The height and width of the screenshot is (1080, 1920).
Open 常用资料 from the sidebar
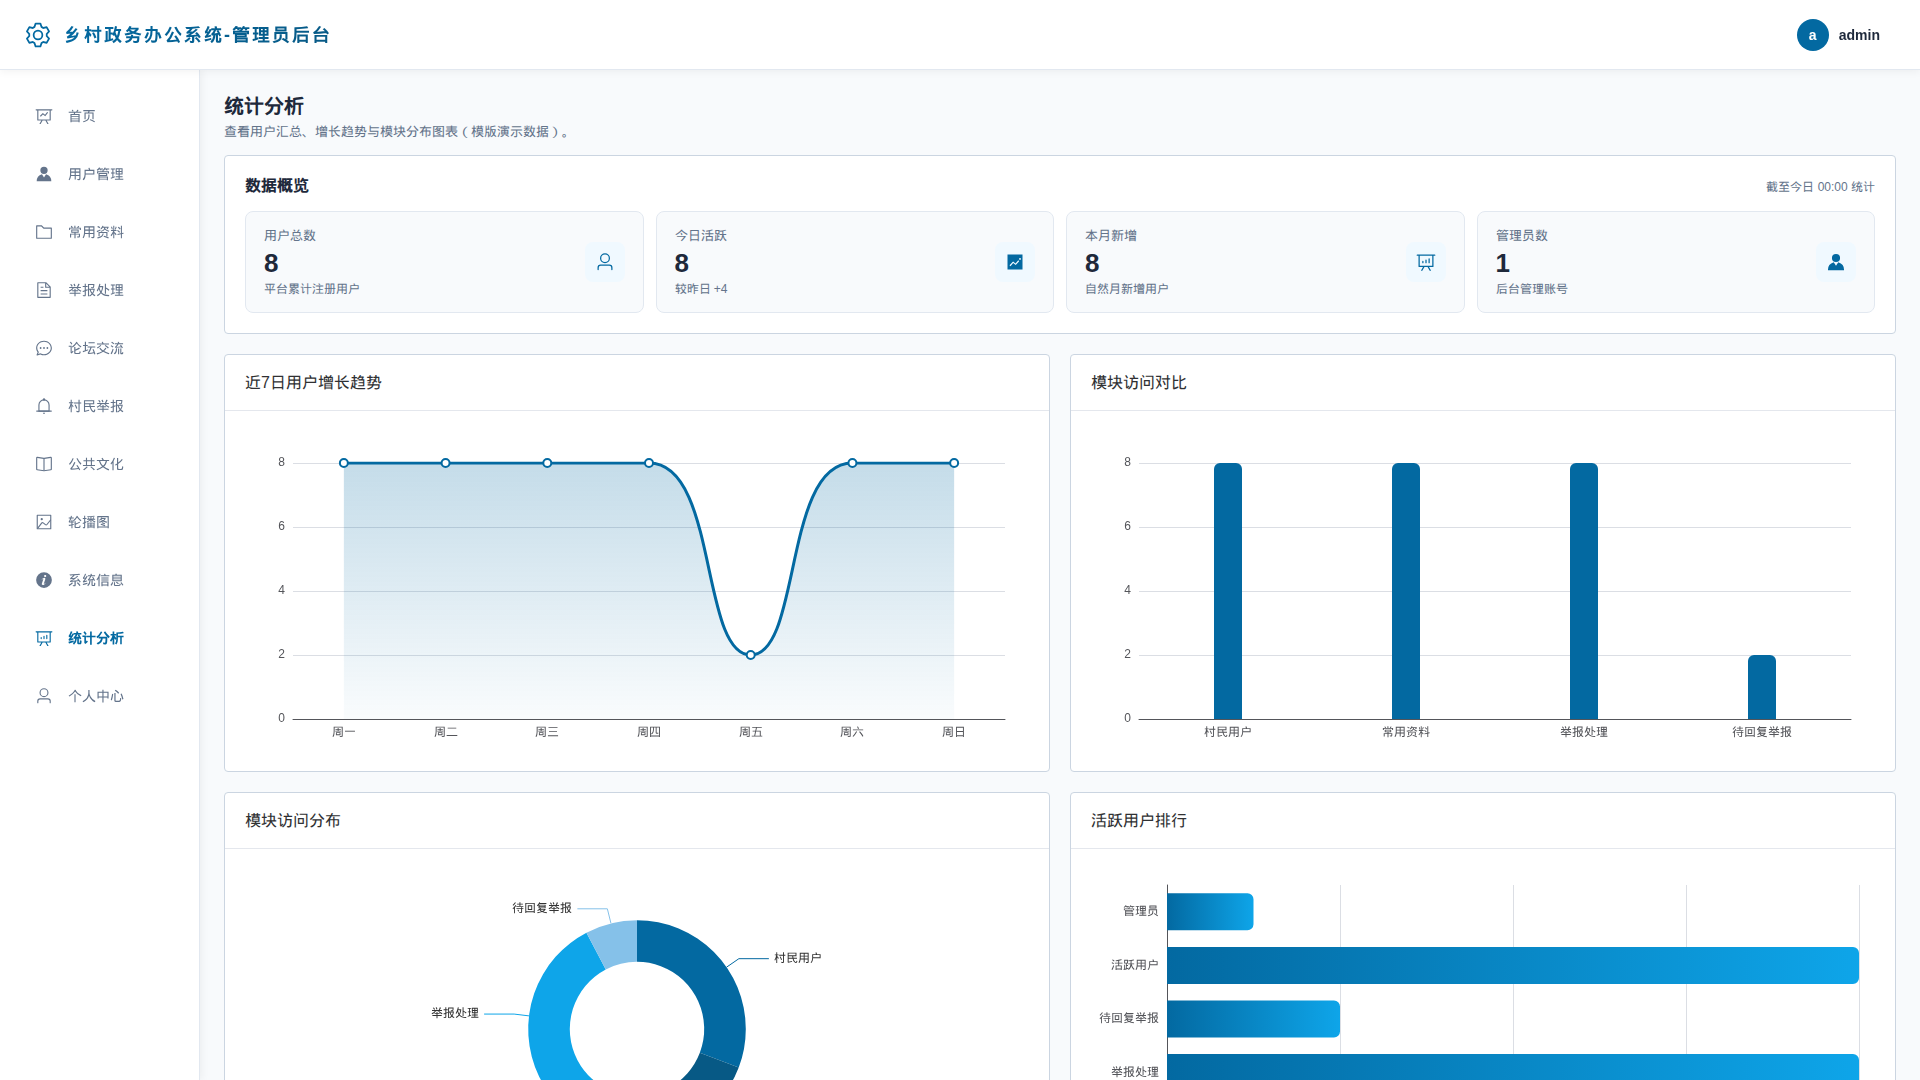[x=100, y=232]
